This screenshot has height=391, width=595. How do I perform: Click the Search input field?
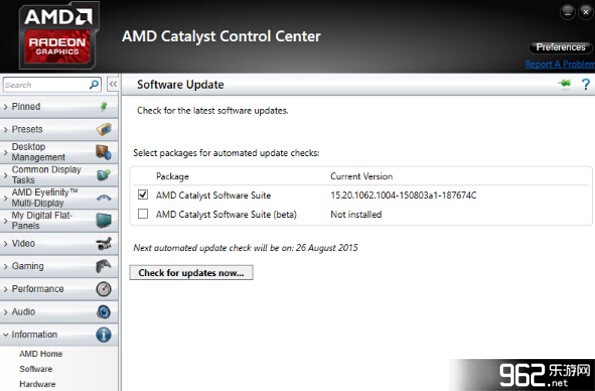click(x=46, y=85)
